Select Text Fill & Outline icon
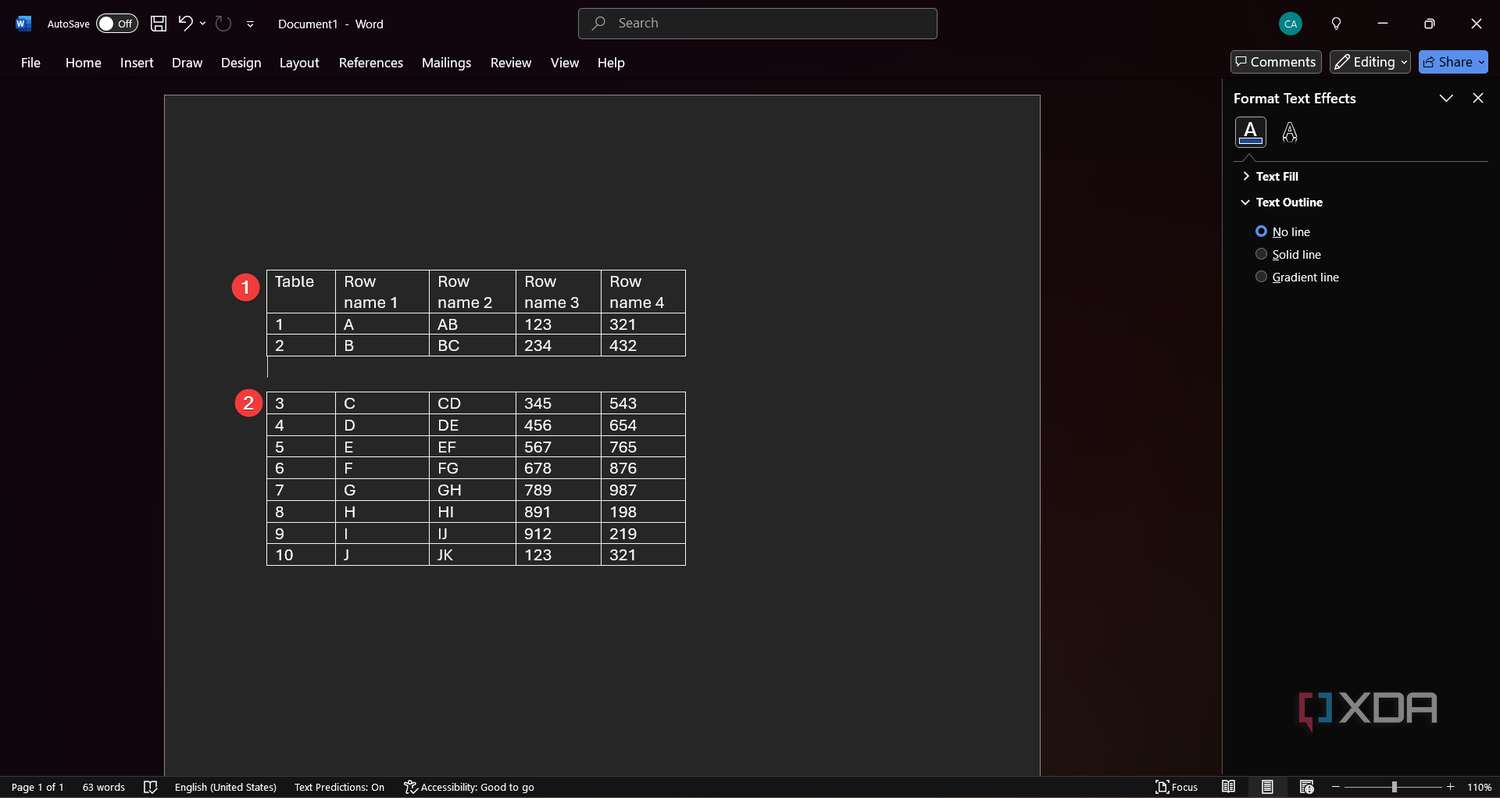 point(1251,132)
